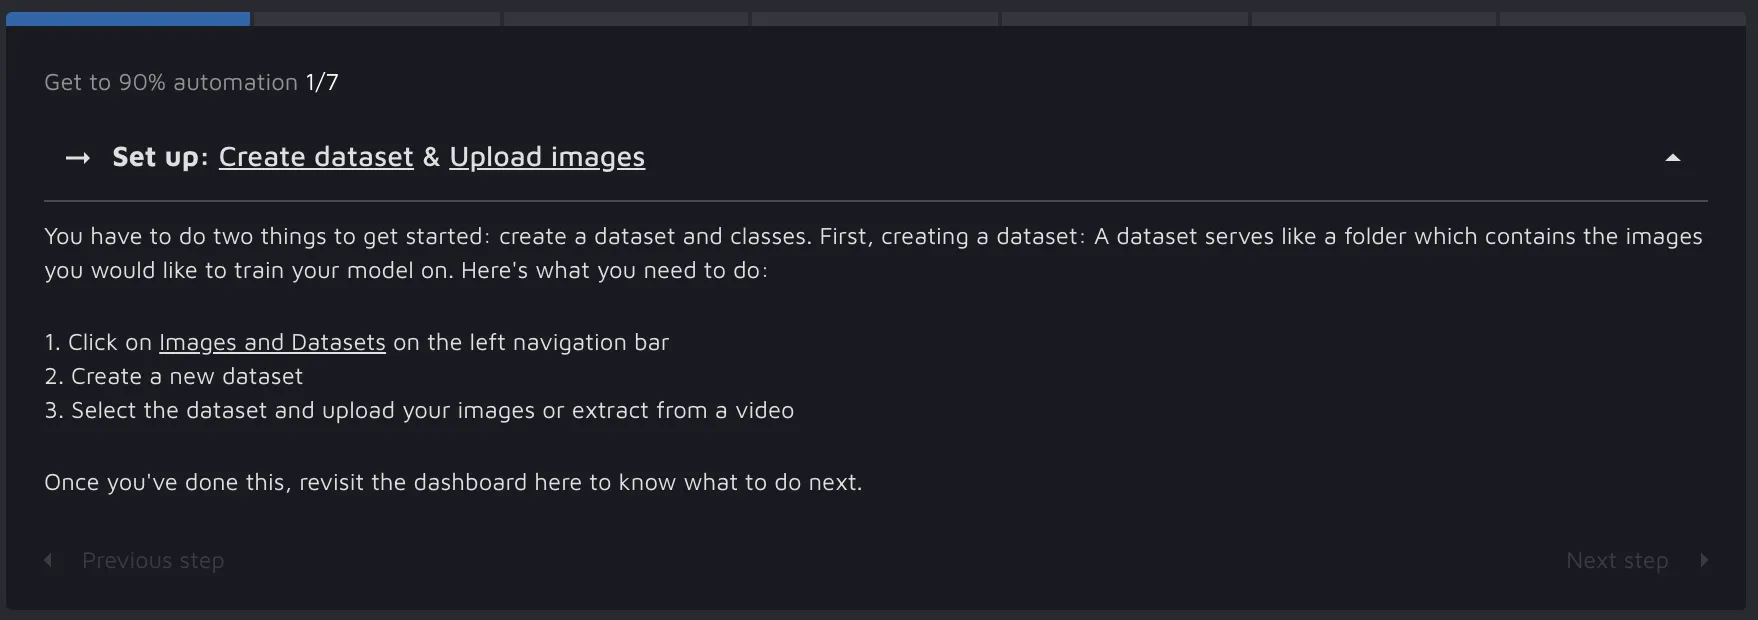Click the right arrow icon beside Set up
Viewport: 1758px width, 620px height.
[x=78, y=158]
